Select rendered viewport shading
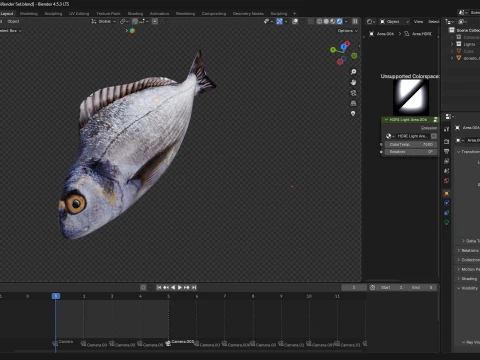The width and height of the screenshot is (480, 360). pyautogui.click(x=339, y=21)
